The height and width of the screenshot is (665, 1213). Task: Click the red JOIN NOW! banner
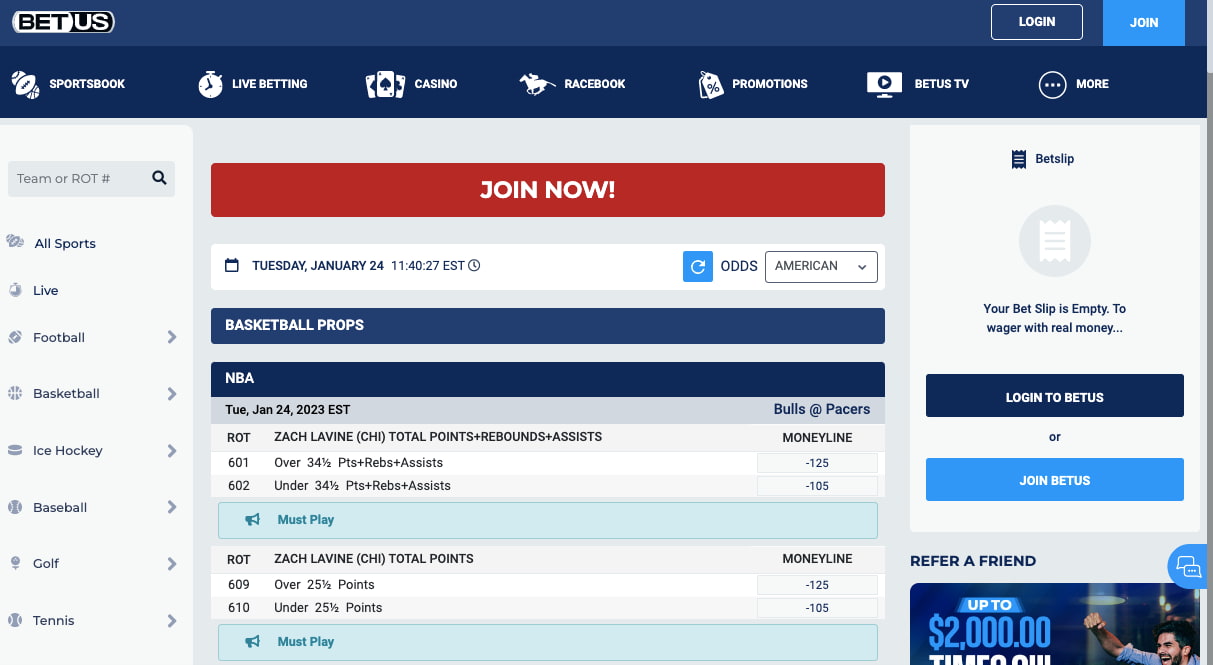pos(548,190)
